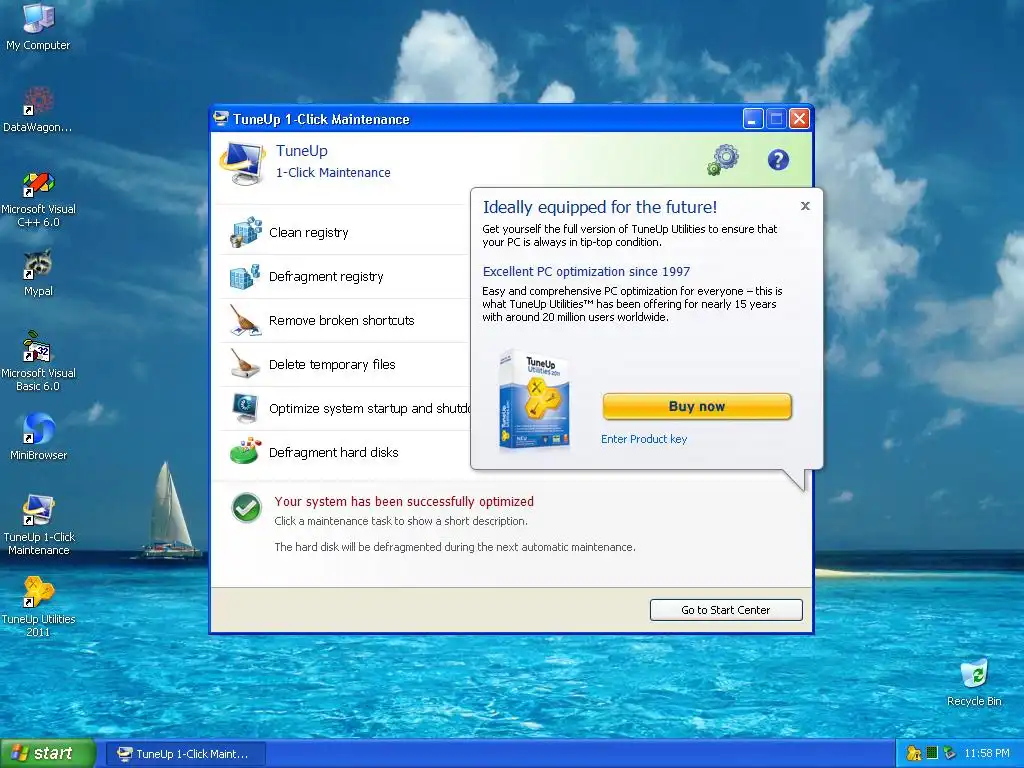Click the title bar TuneUp window icon
Screen dimensions: 1024x768
click(x=221, y=118)
